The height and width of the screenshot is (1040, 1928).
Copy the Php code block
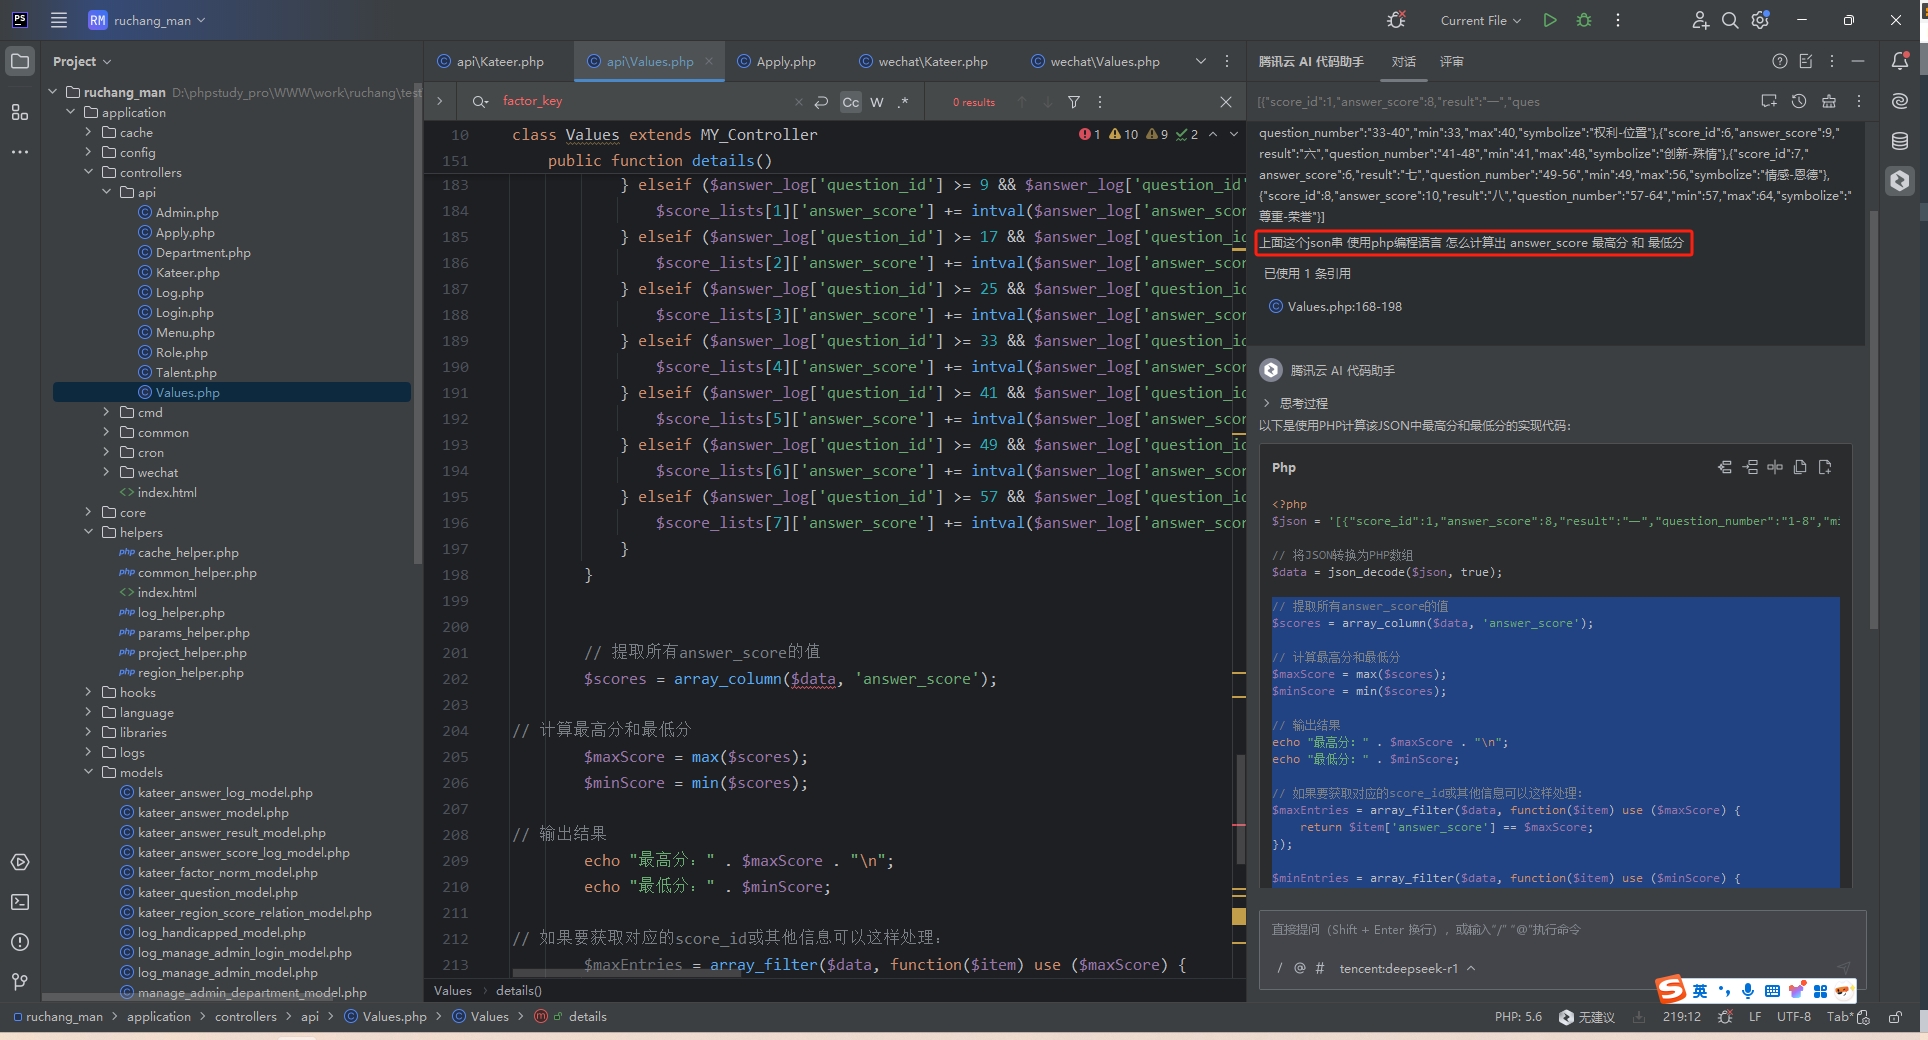(x=1800, y=467)
